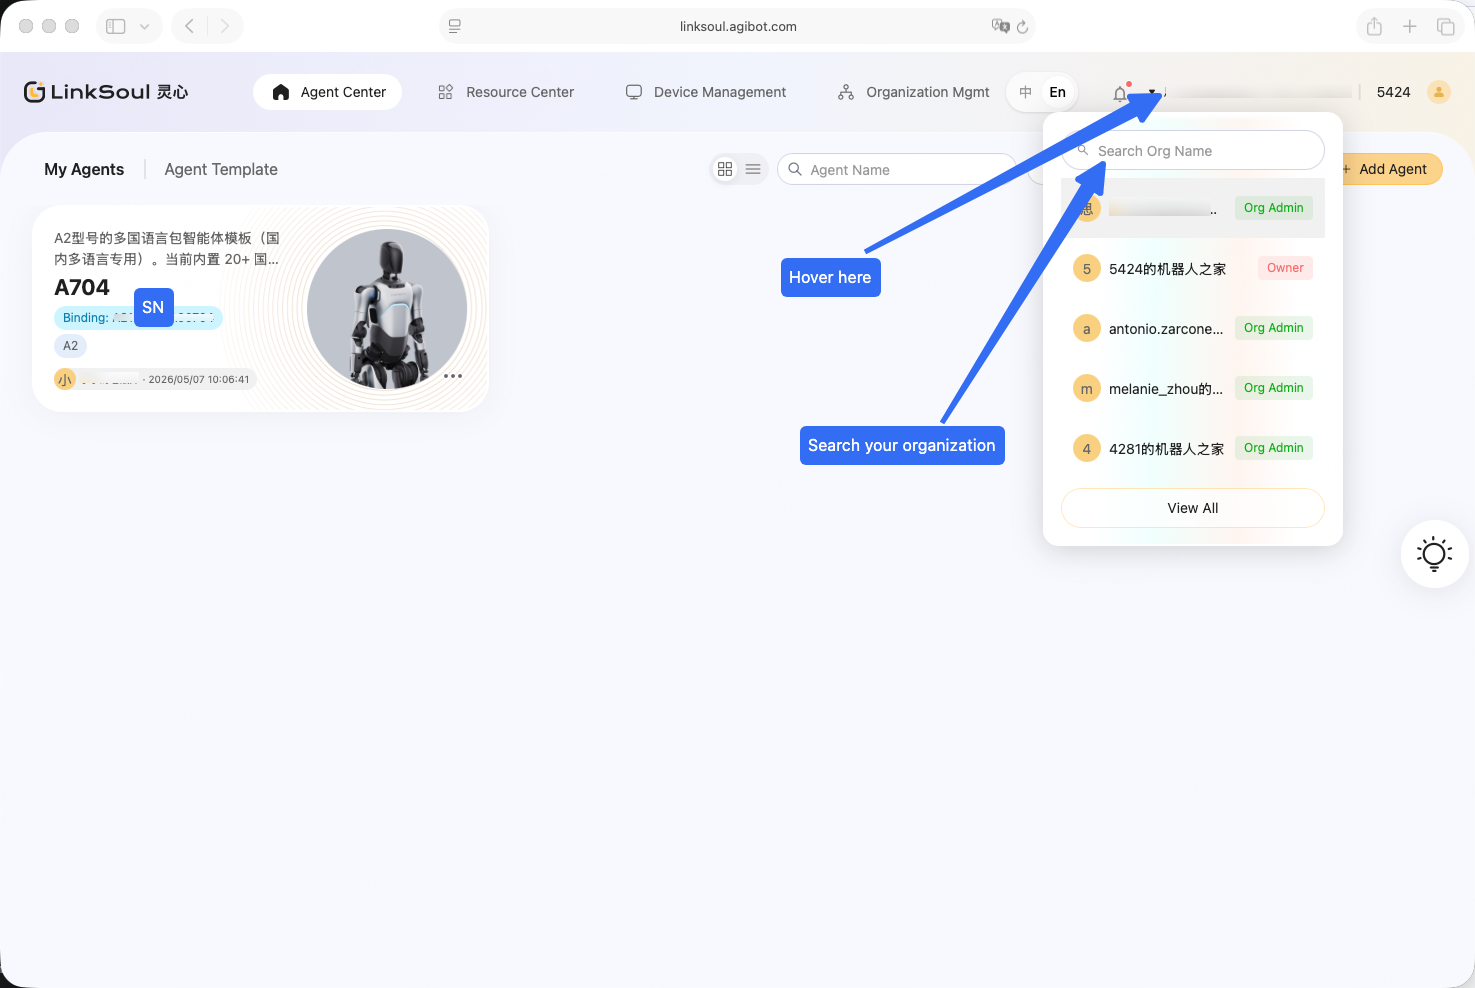Click the 5424 username text
Image resolution: width=1475 pixels, height=988 pixels.
pyautogui.click(x=1393, y=92)
